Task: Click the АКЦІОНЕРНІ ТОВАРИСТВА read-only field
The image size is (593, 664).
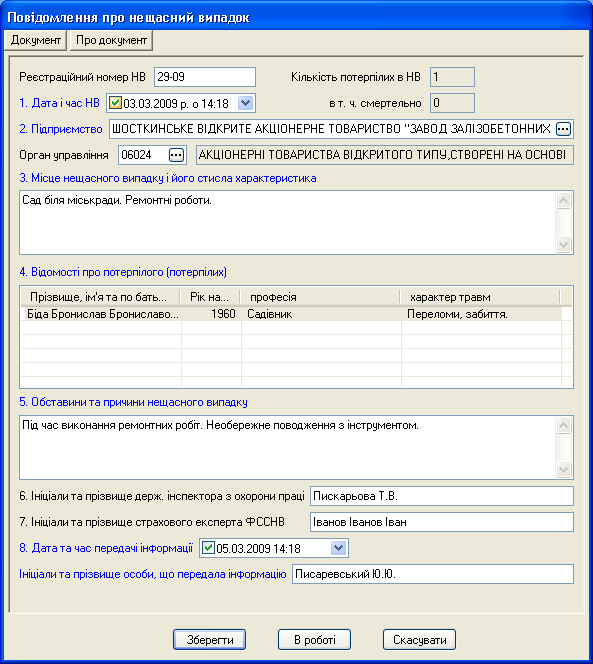Action: 385,155
